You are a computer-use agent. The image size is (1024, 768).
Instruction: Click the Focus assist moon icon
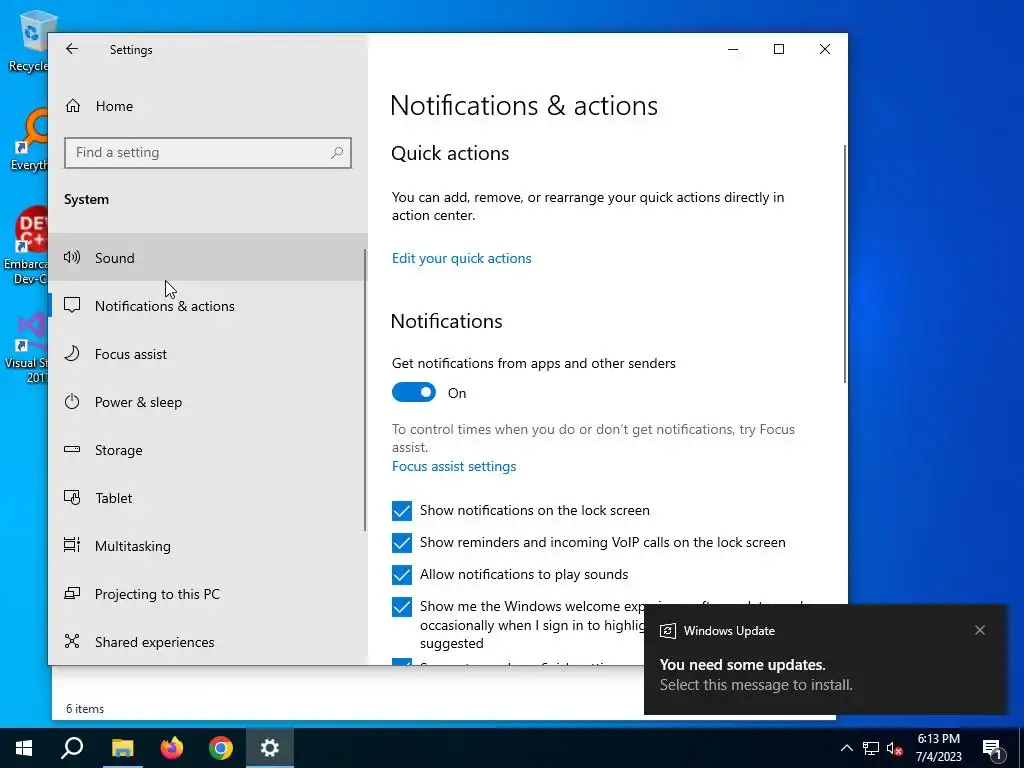[x=72, y=353]
